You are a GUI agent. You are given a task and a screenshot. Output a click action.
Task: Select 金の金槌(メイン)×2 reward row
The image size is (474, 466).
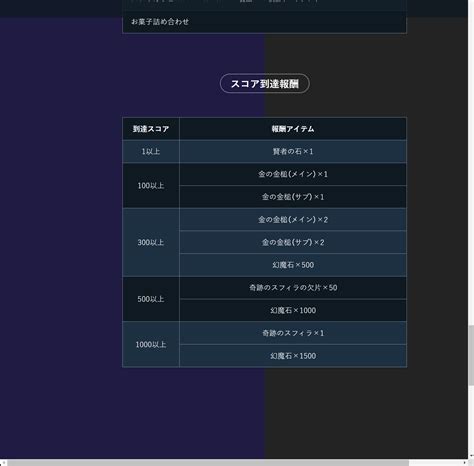click(x=293, y=219)
